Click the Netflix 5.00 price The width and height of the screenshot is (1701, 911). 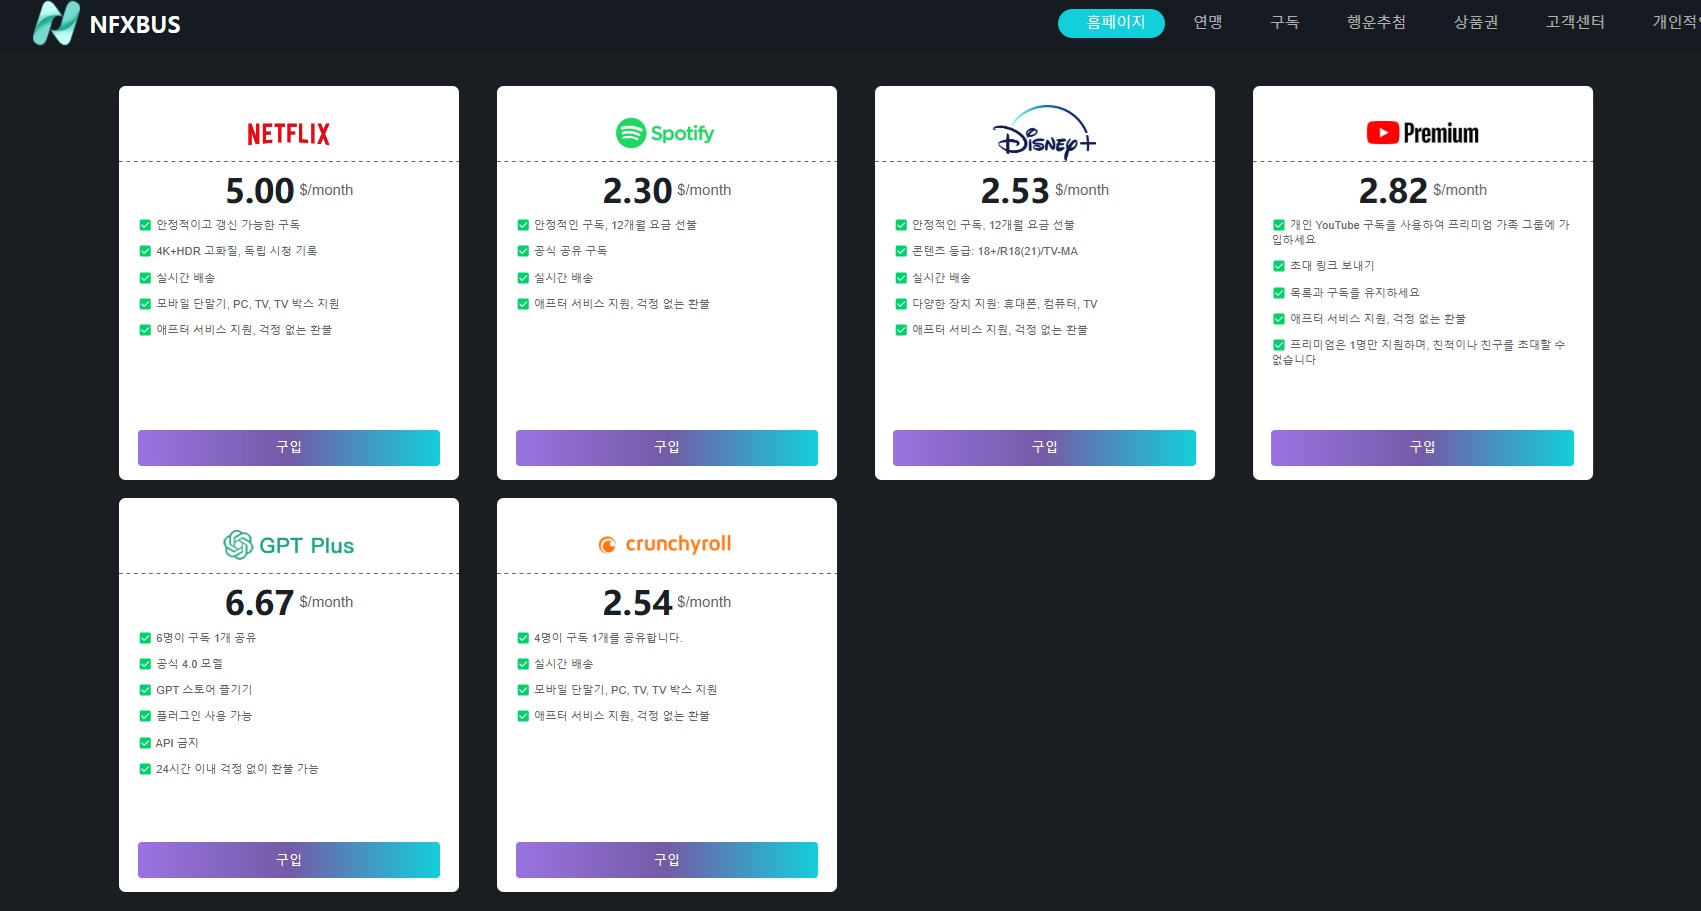260,190
